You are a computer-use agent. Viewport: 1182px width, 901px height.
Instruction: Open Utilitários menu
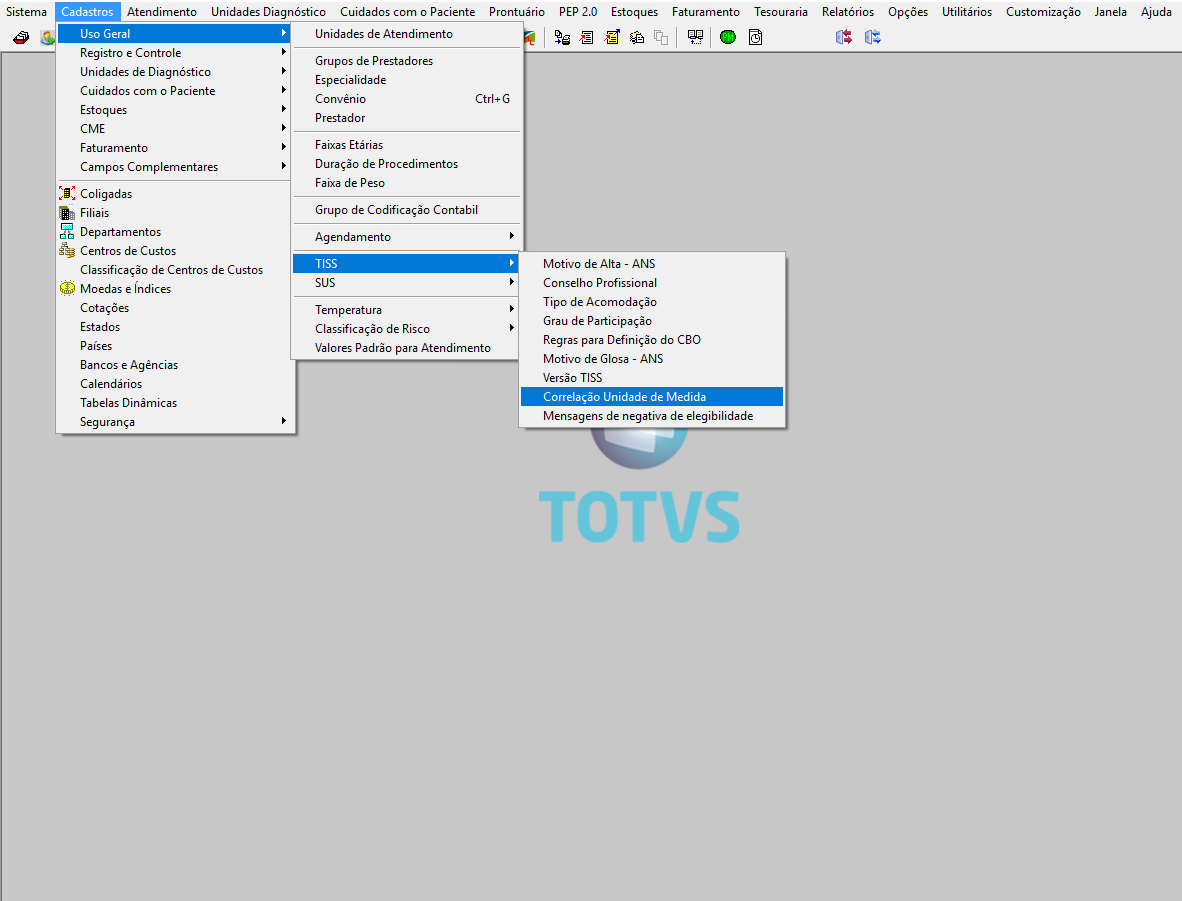(x=967, y=12)
